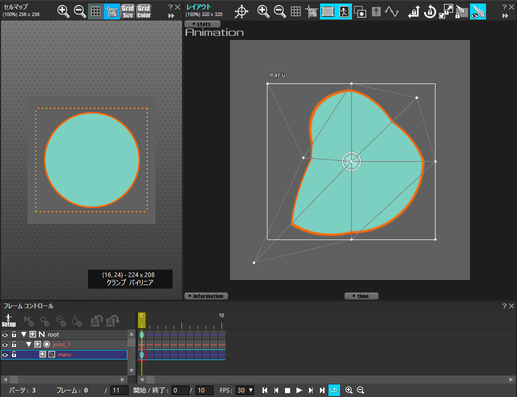The image size is (517, 397).
Task: Open the Grid Color setting
Action: pos(144,11)
